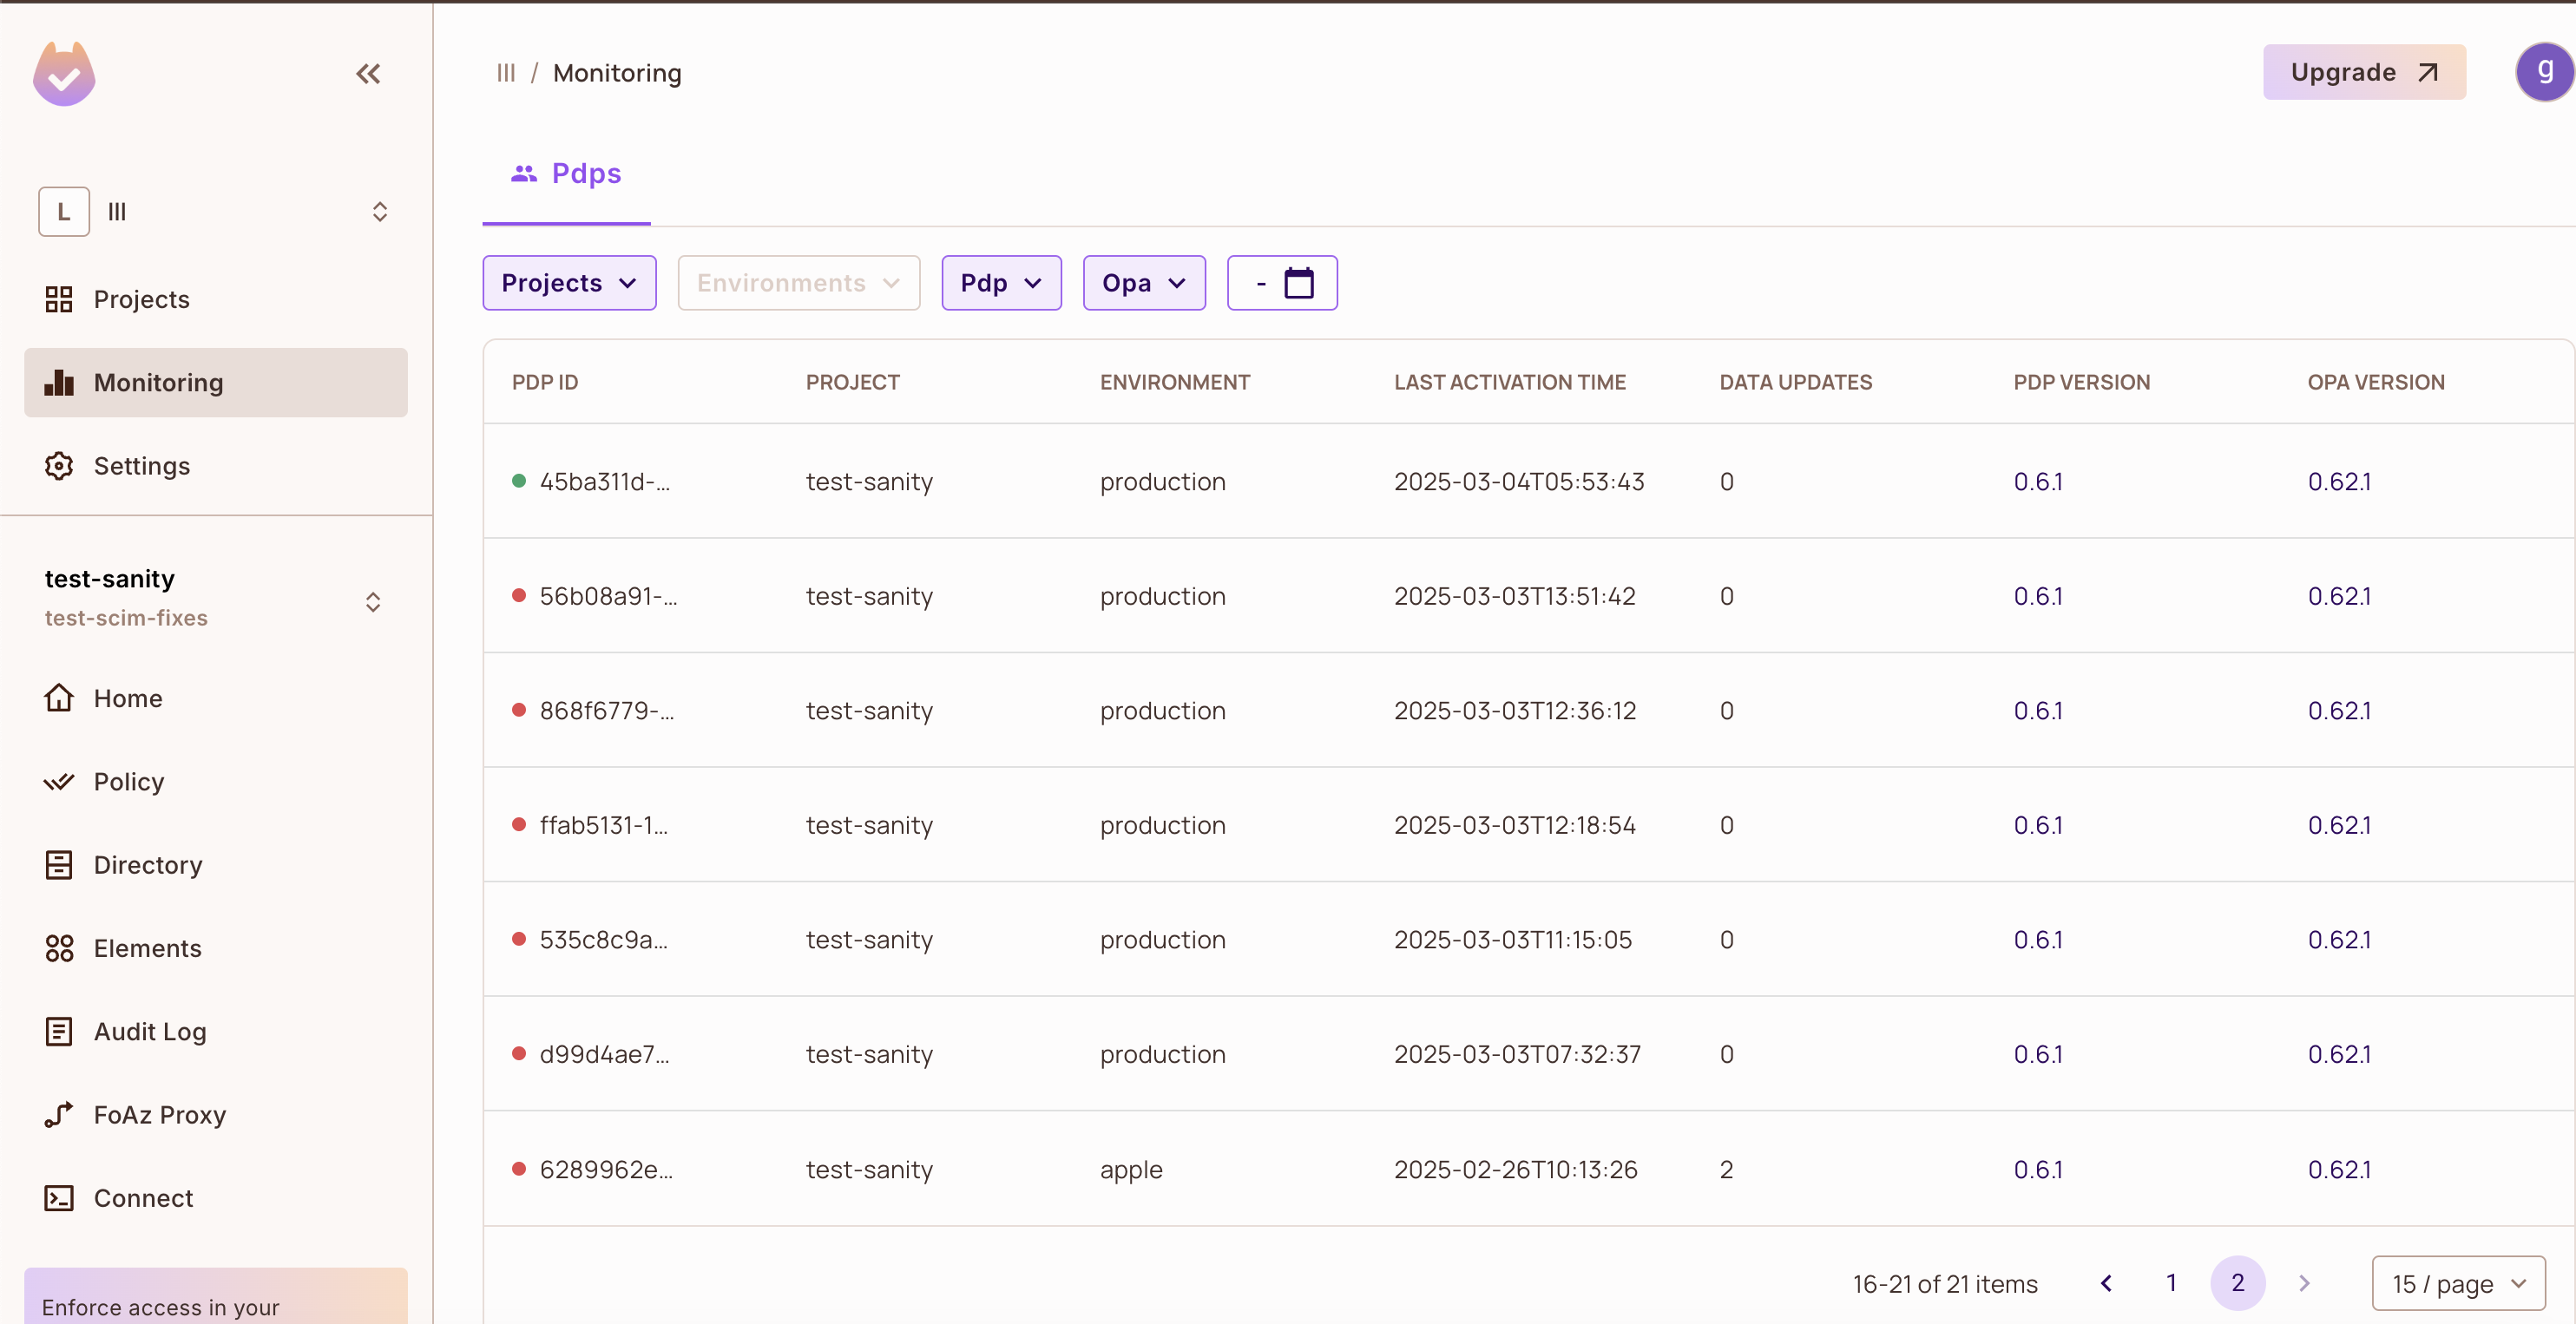Open the Pdp filter dropdown
2576x1324 pixels.
coord(1000,283)
